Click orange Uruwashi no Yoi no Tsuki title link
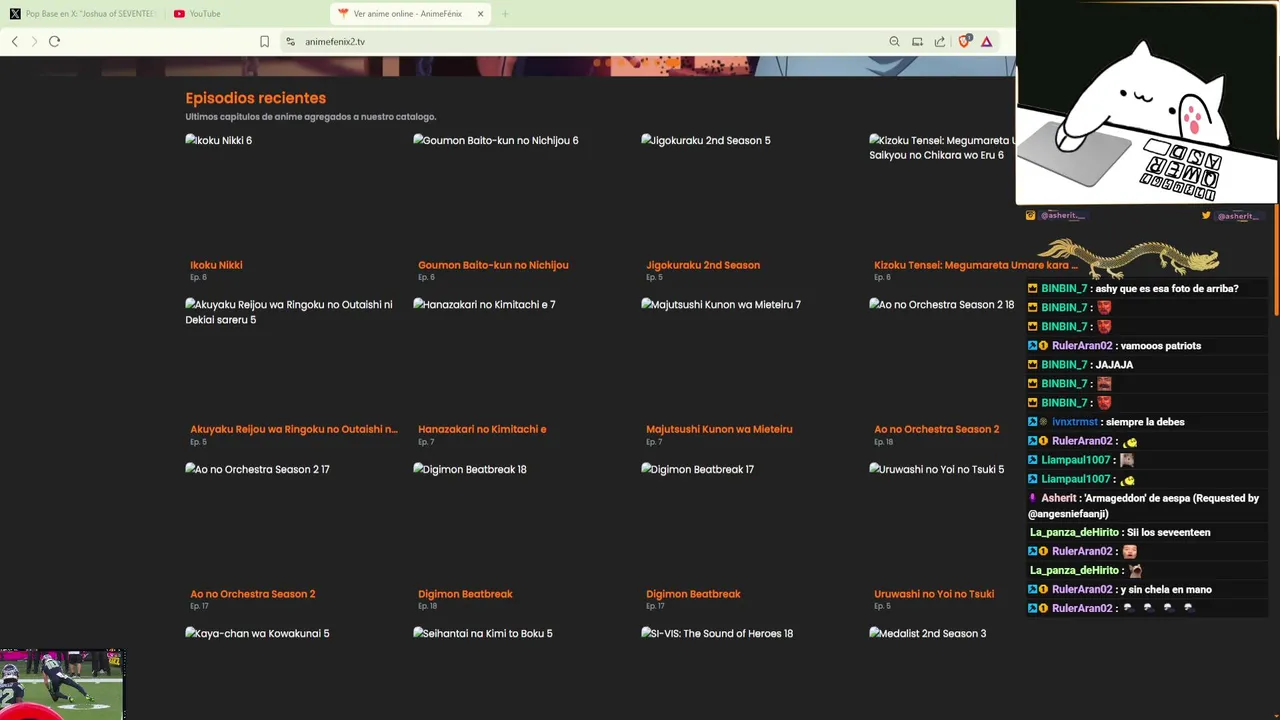Image resolution: width=1280 pixels, height=720 pixels. (x=934, y=594)
